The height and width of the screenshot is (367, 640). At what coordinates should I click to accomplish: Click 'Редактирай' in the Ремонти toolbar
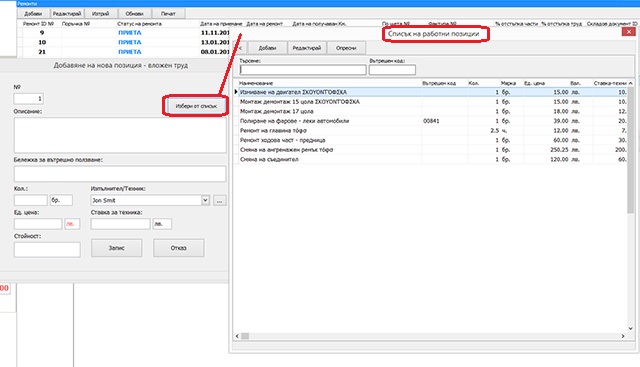tap(67, 13)
